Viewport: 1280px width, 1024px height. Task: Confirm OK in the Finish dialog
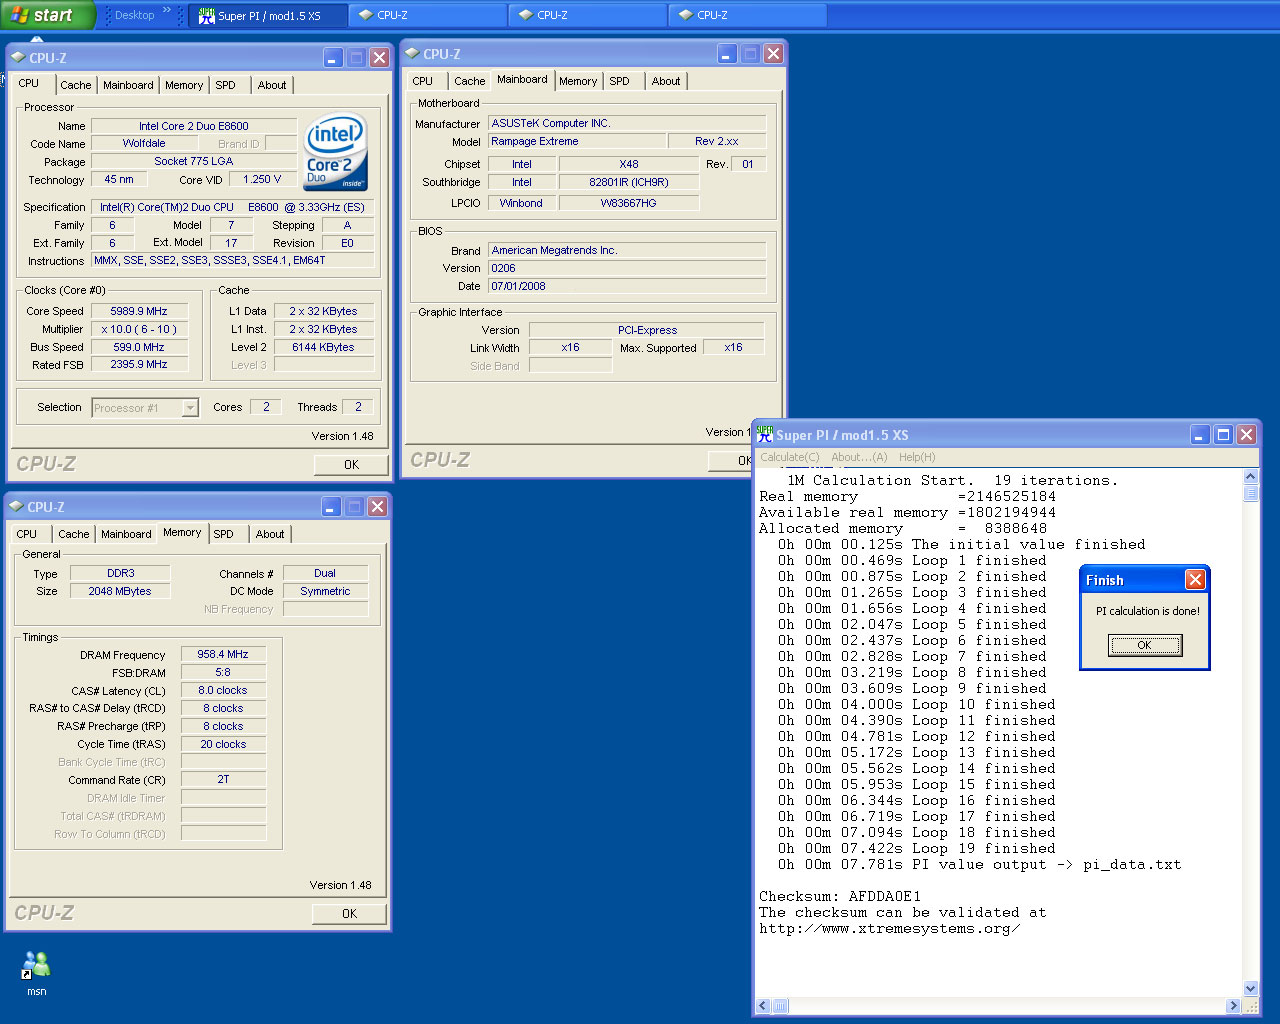coord(1145,646)
